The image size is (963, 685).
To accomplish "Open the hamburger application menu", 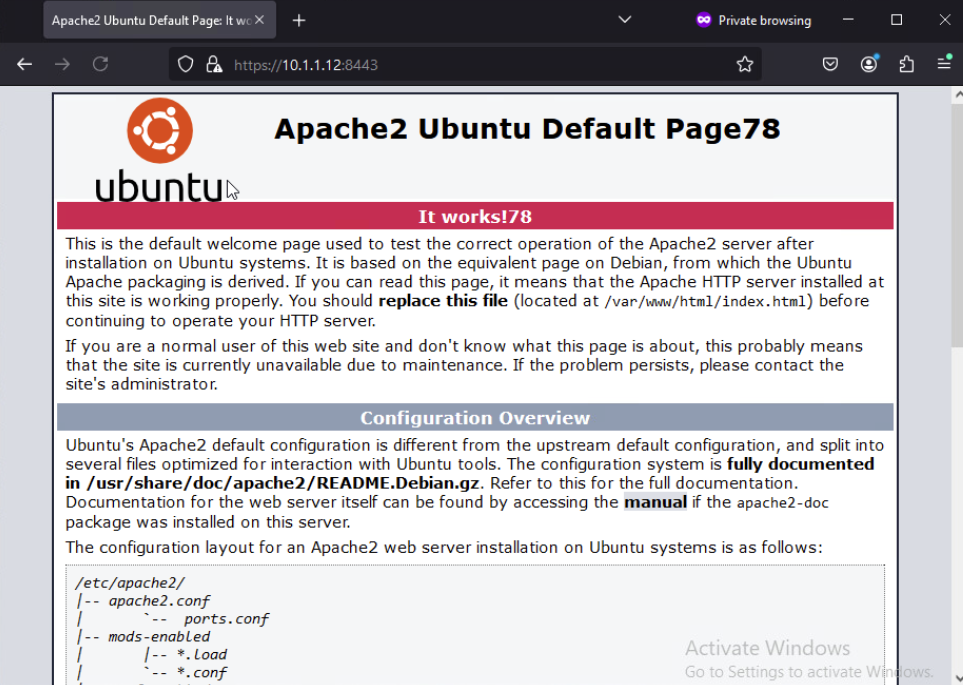I will [944, 63].
